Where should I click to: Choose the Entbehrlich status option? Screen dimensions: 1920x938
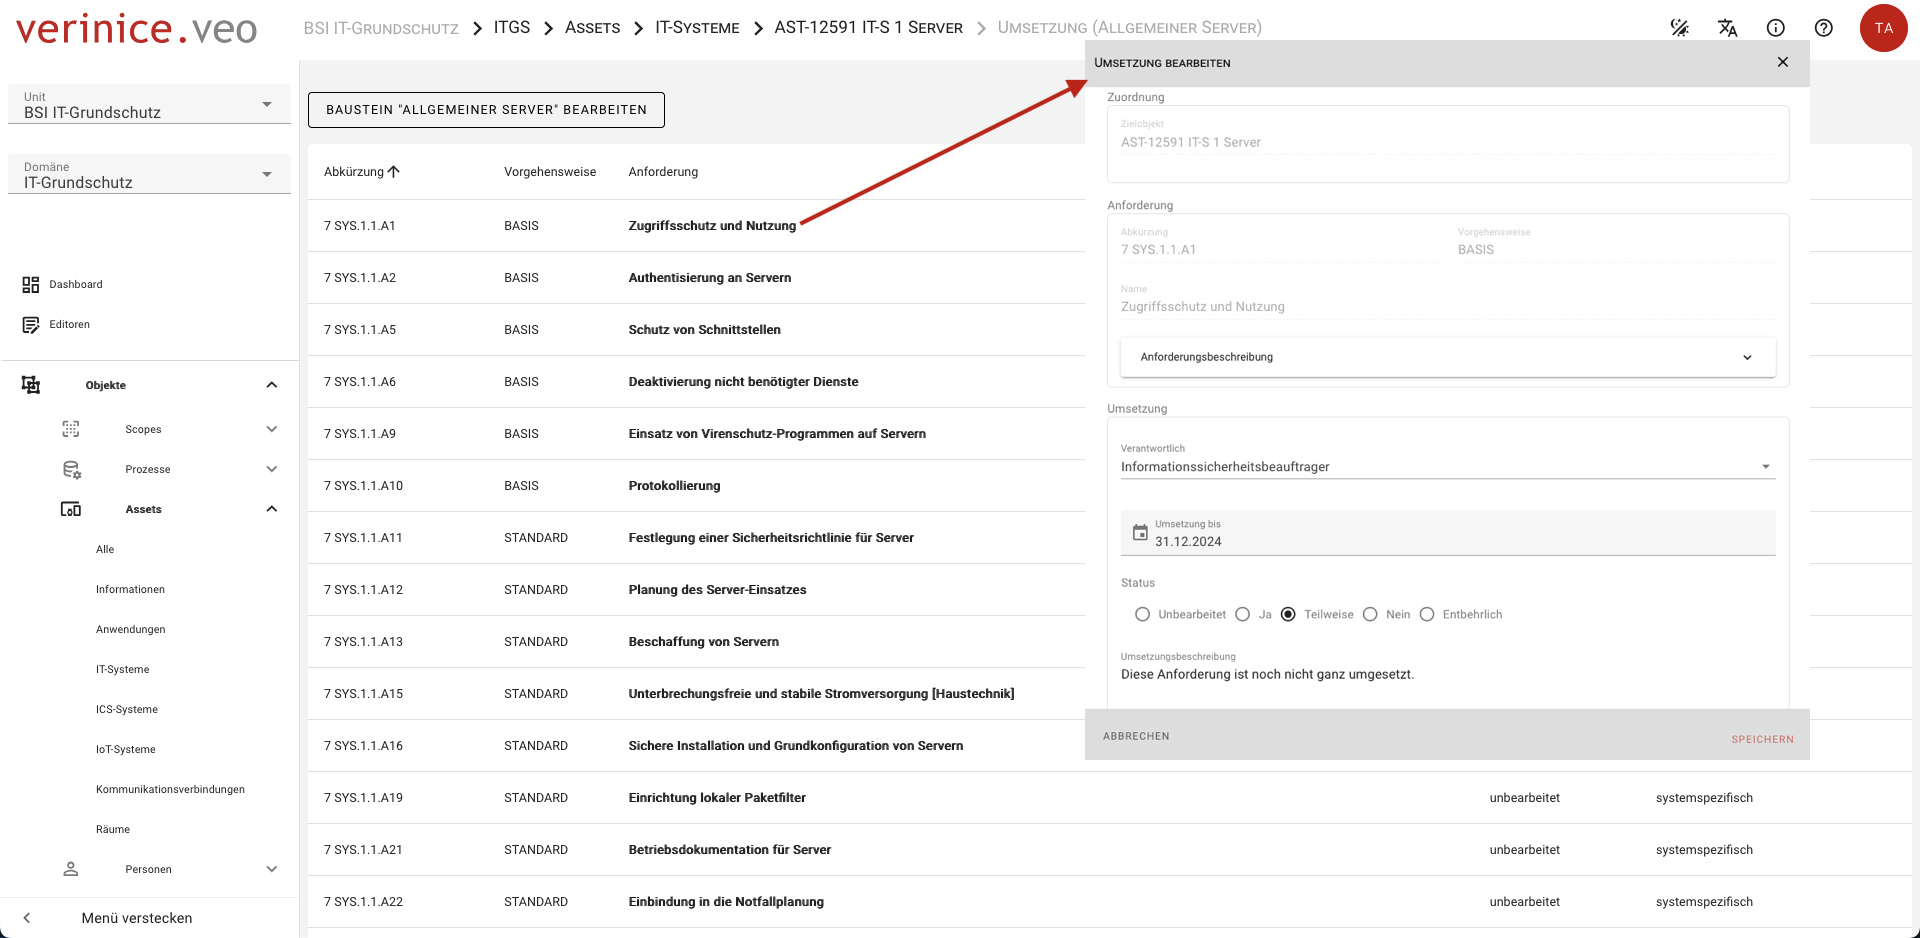[1427, 615]
